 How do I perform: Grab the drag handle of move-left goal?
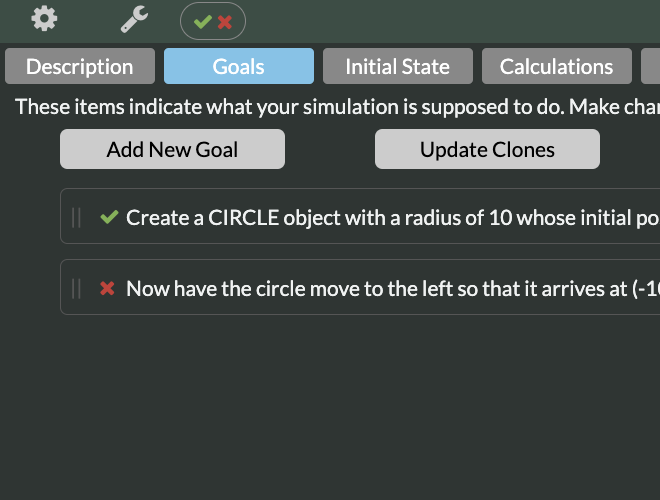(x=76, y=289)
